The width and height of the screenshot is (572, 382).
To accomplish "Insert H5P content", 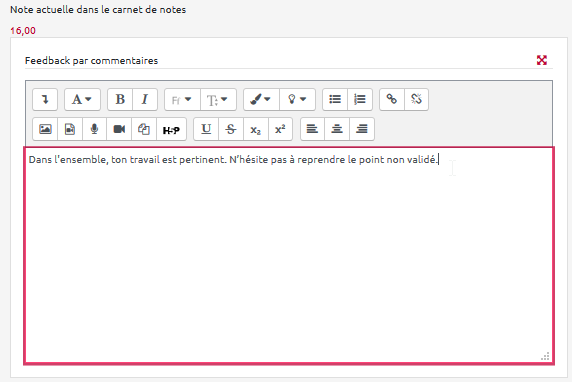I will point(171,129).
